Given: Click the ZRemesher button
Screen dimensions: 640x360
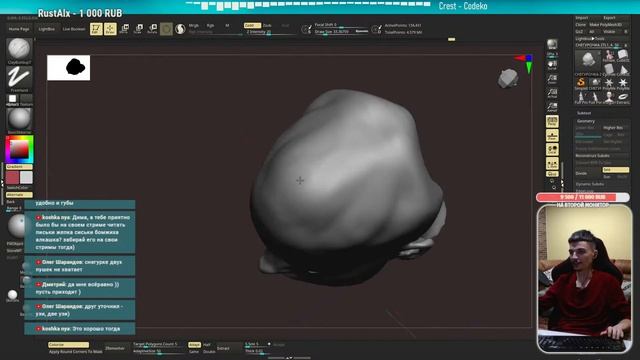Looking at the screenshot, I should click(x=115, y=348).
